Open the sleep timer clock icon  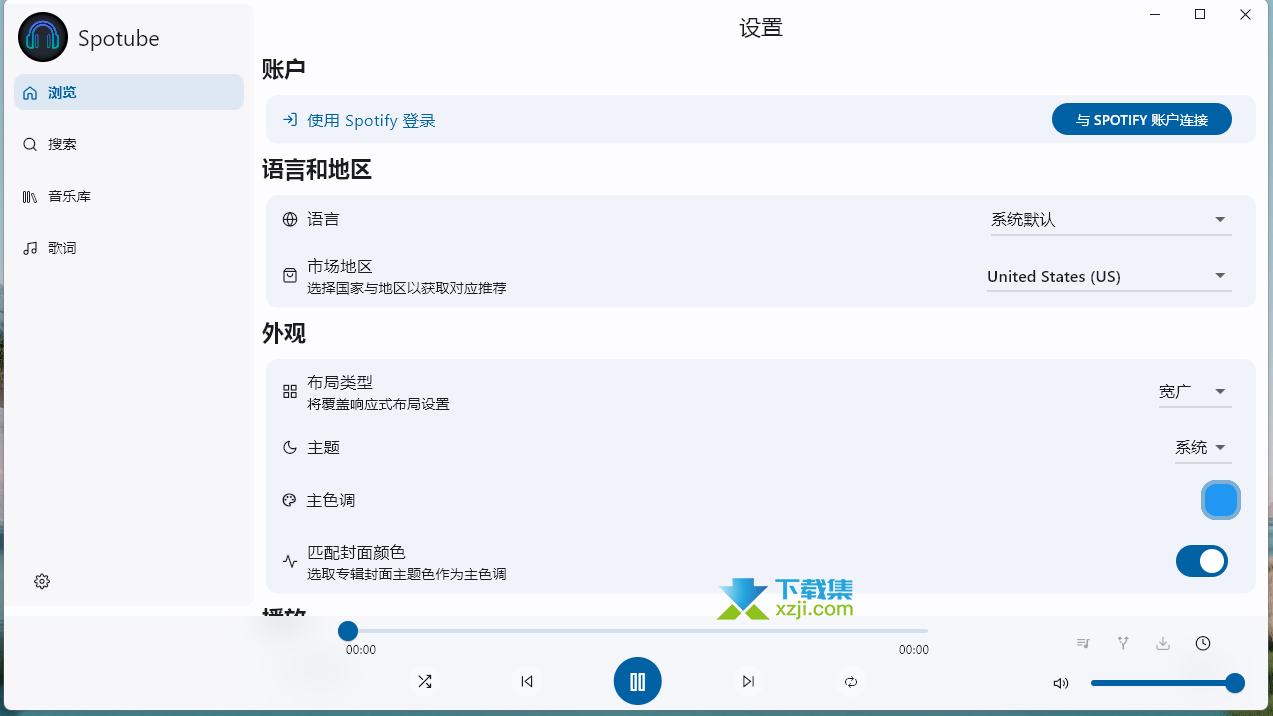[1203, 643]
